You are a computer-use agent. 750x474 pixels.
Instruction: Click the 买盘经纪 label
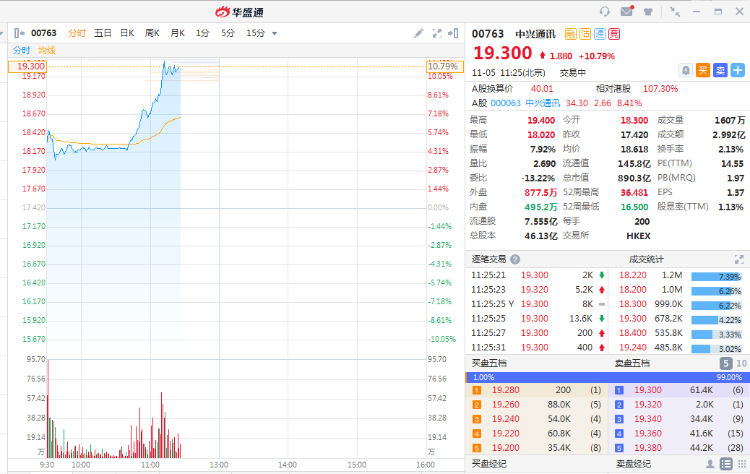click(489, 463)
